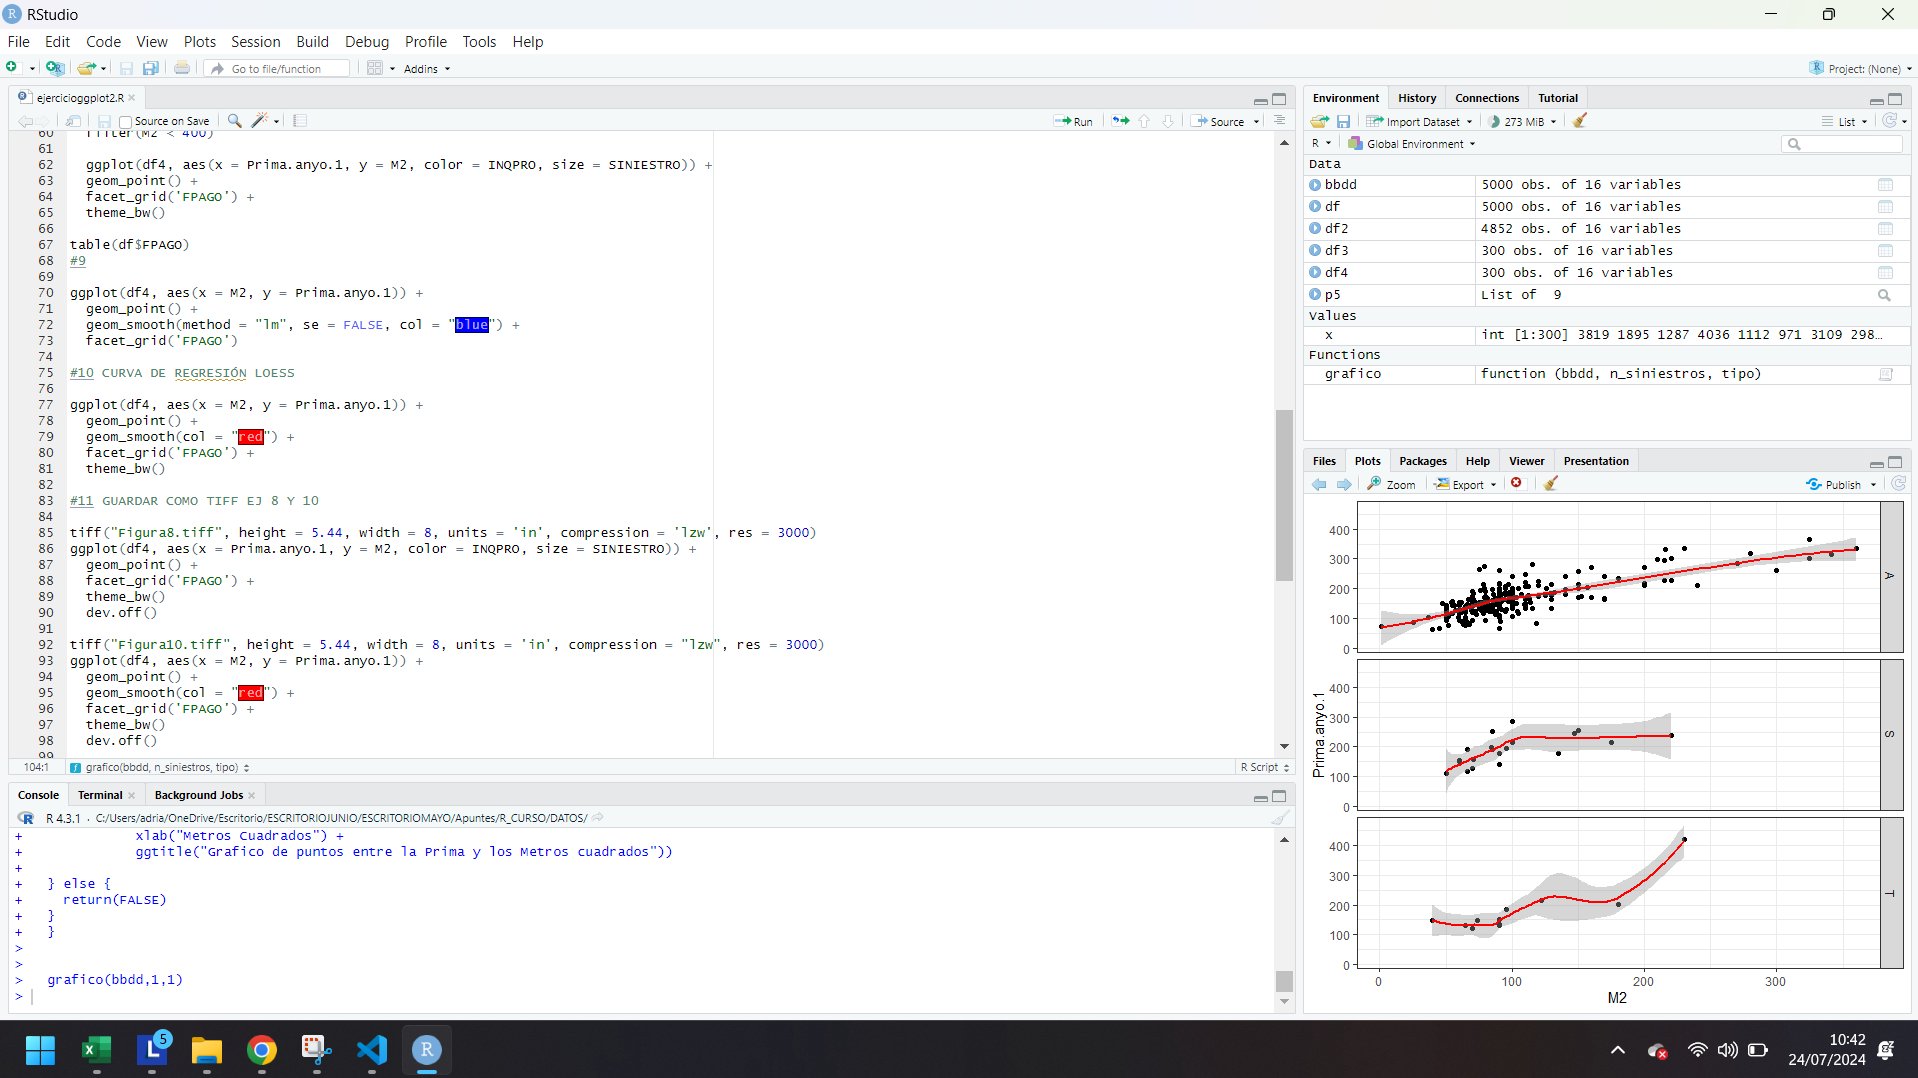Open the Debug menu

pyautogui.click(x=366, y=42)
